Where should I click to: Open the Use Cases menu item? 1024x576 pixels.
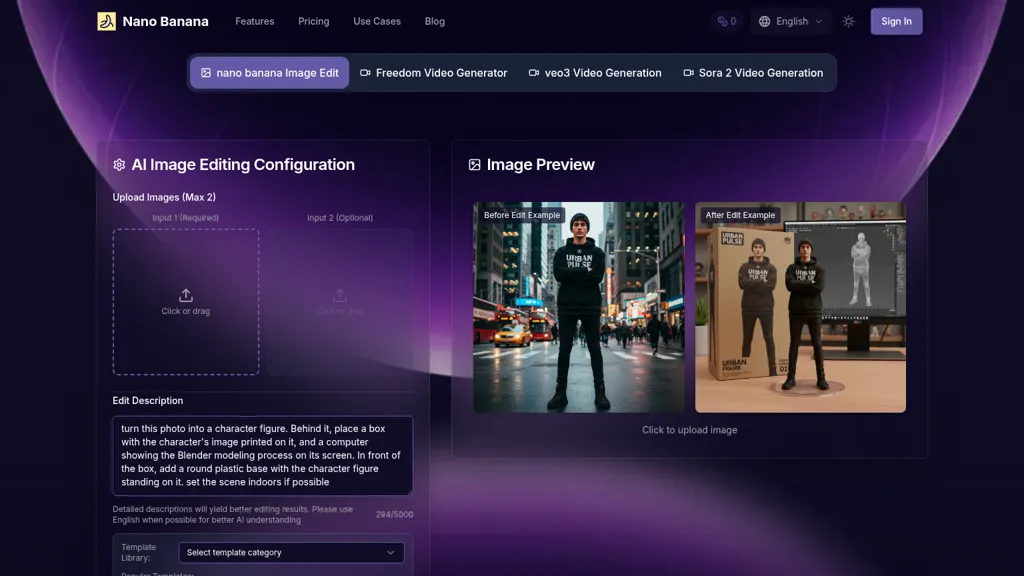[x=377, y=22]
